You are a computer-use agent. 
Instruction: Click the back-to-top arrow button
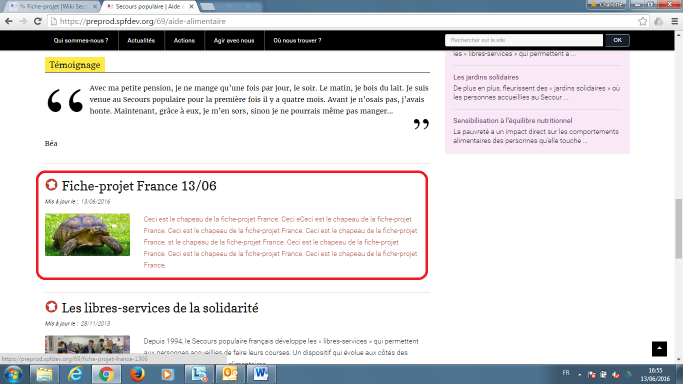(x=659, y=349)
